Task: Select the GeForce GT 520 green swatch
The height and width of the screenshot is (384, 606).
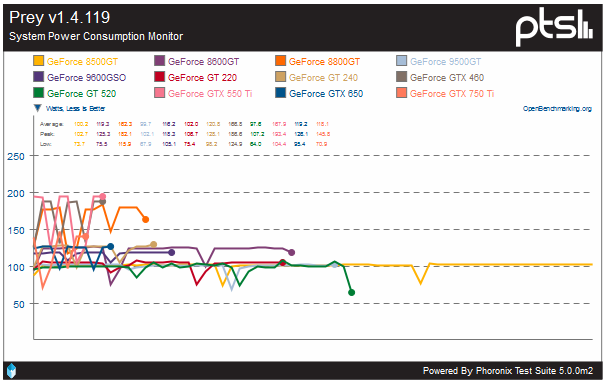Action: click(38, 93)
